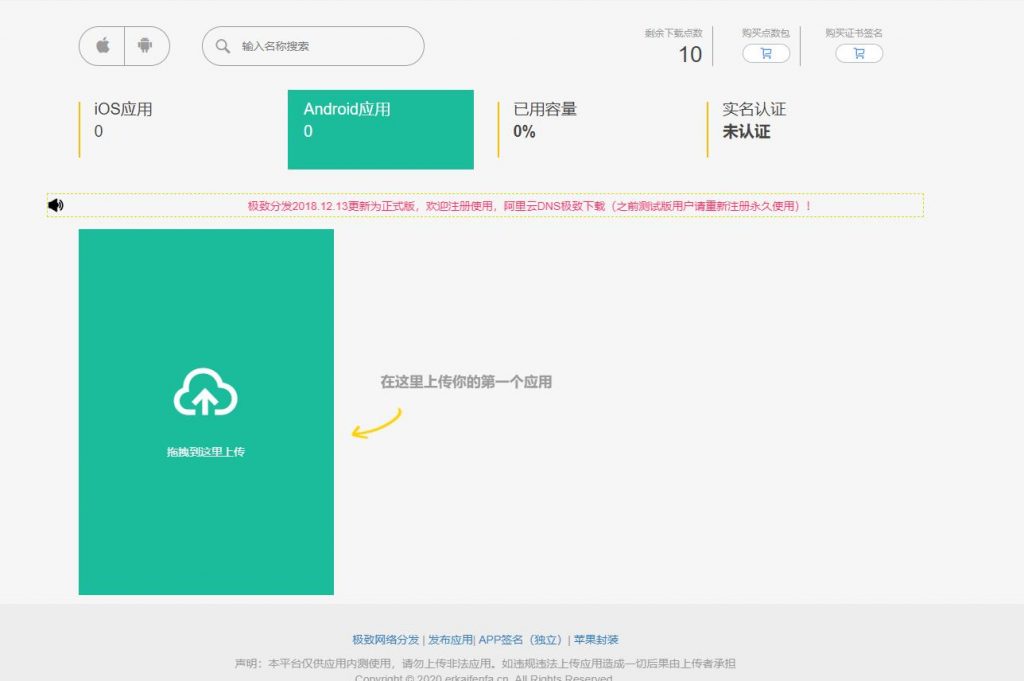Open the 购买证书签名 shopping cart button
This screenshot has height=681, width=1024.
click(x=859, y=54)
